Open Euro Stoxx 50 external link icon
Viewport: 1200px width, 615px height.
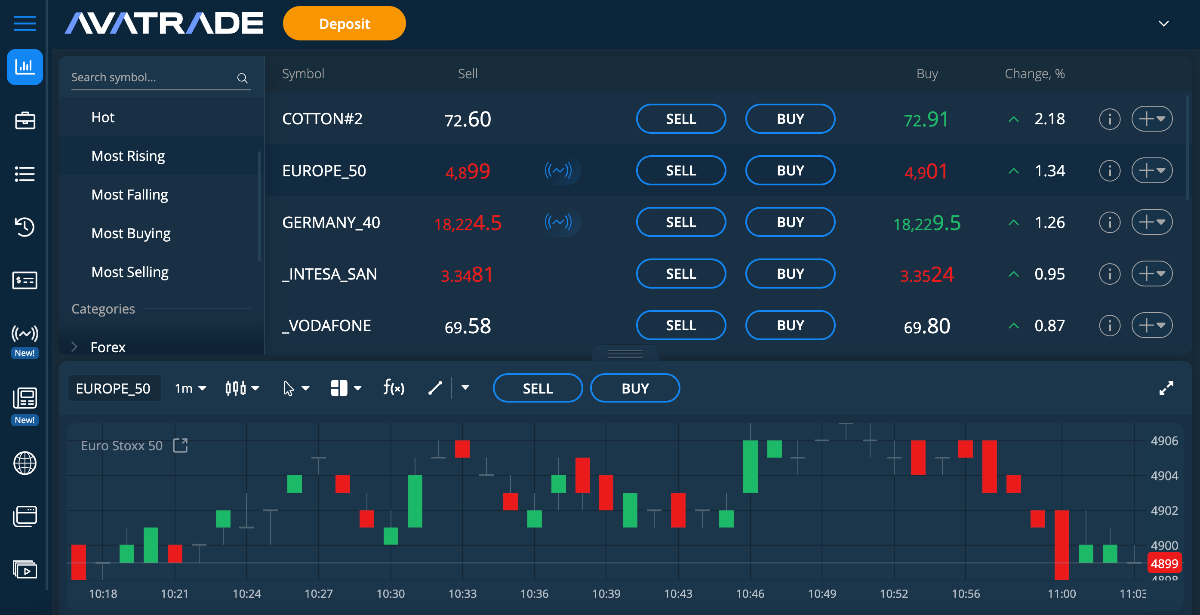click(x=180, y=445)
